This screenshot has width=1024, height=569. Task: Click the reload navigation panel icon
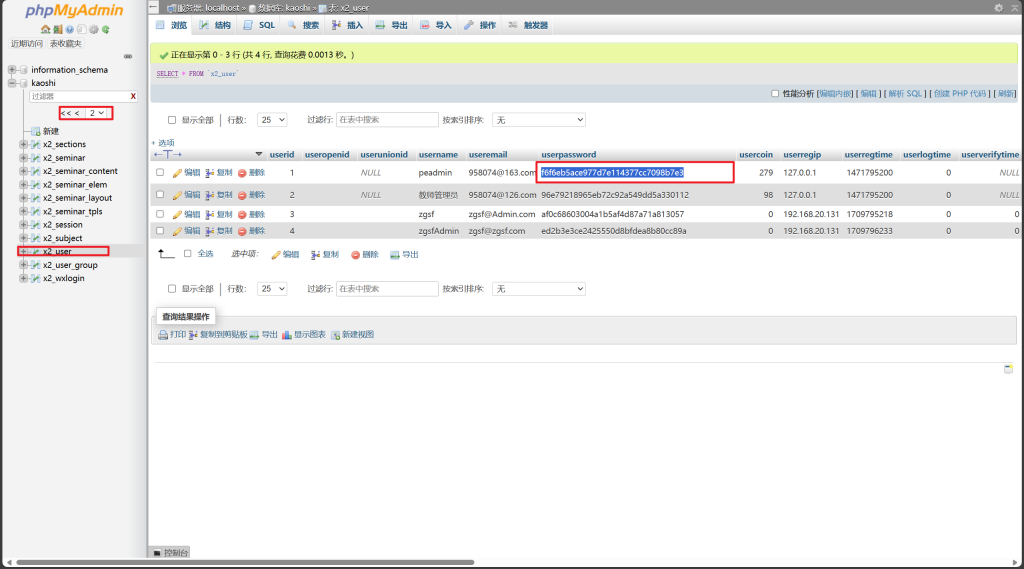[x=105, y=30]
